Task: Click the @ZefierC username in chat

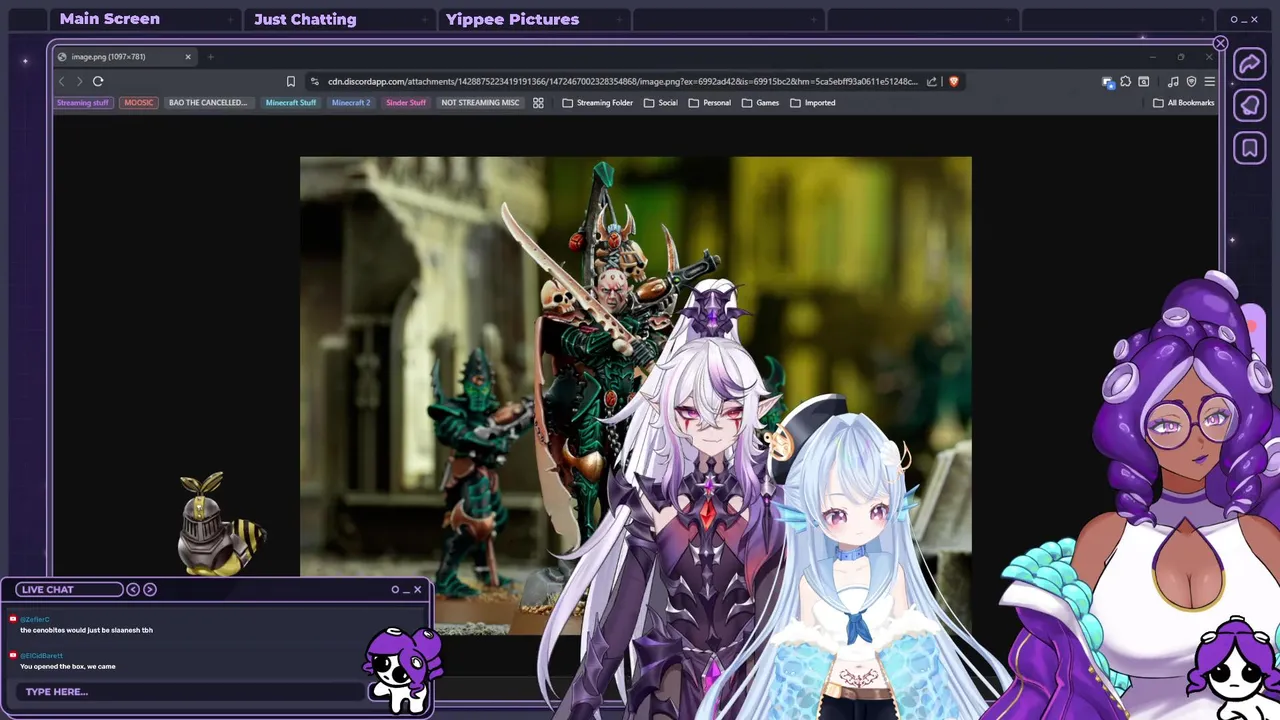Action: (x=35, y=620)
